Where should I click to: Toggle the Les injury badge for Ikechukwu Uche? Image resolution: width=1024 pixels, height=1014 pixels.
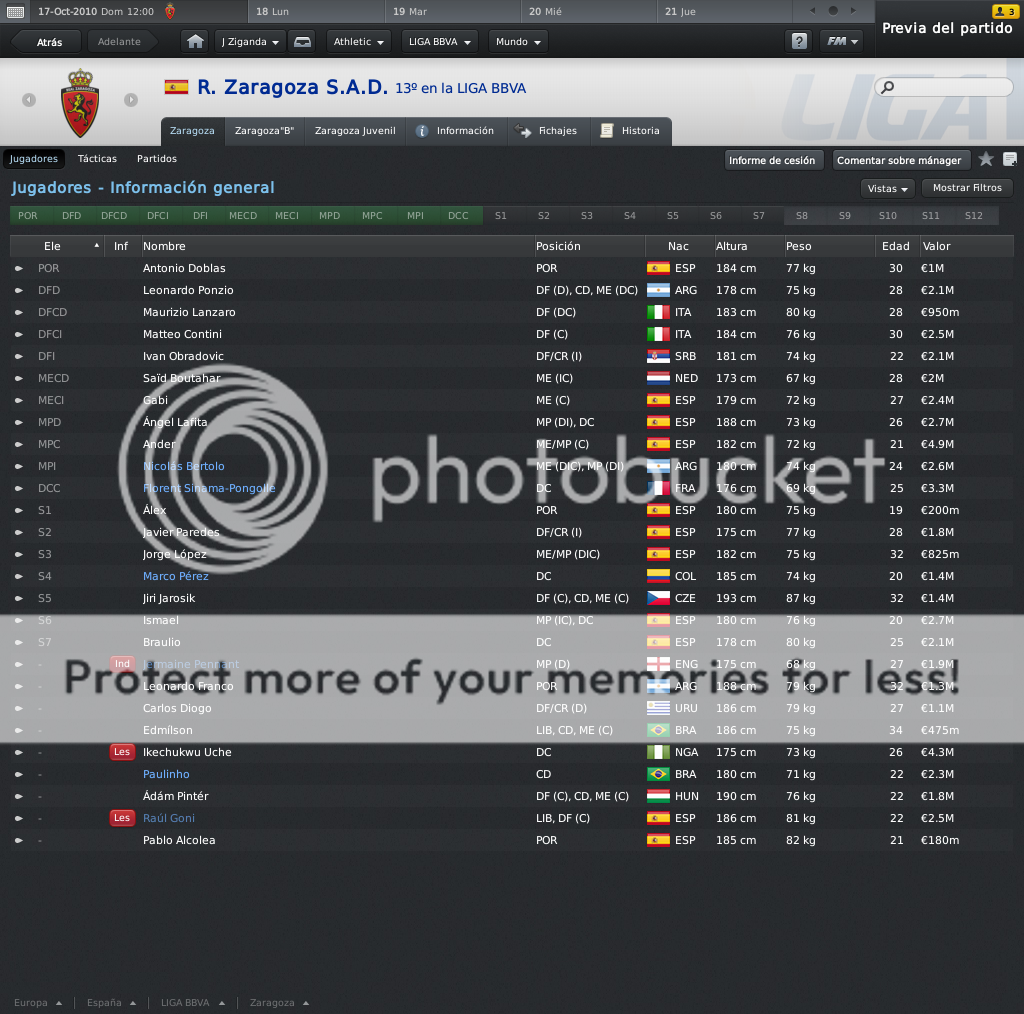pos(122,752)
